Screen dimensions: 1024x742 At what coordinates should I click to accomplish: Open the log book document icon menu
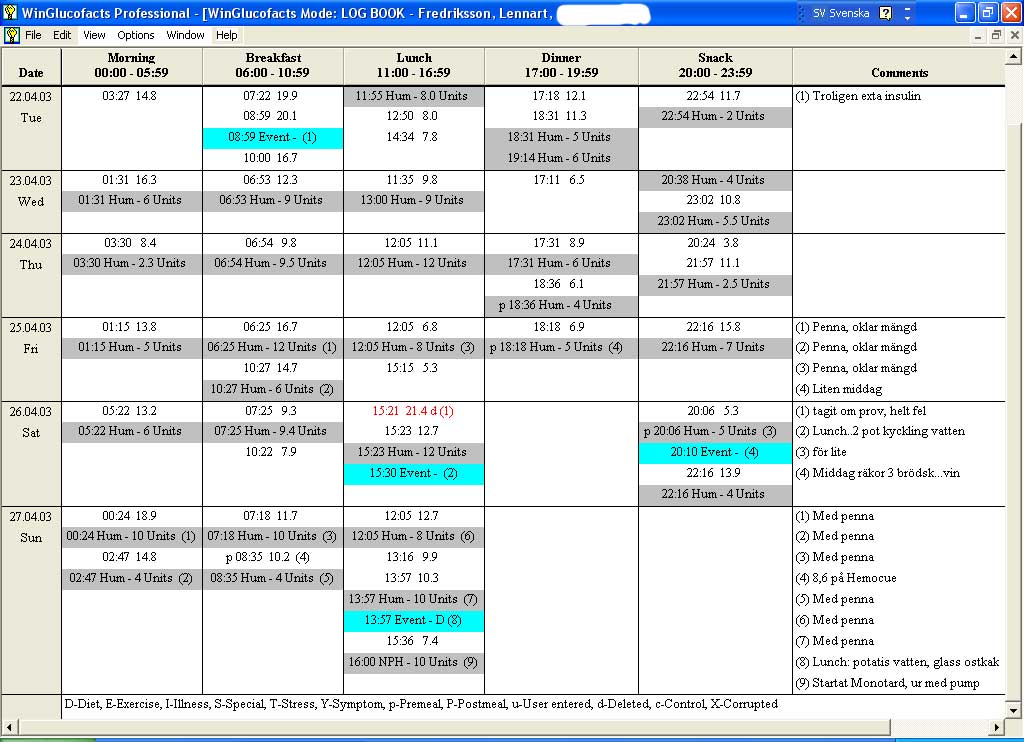(12, 35)
